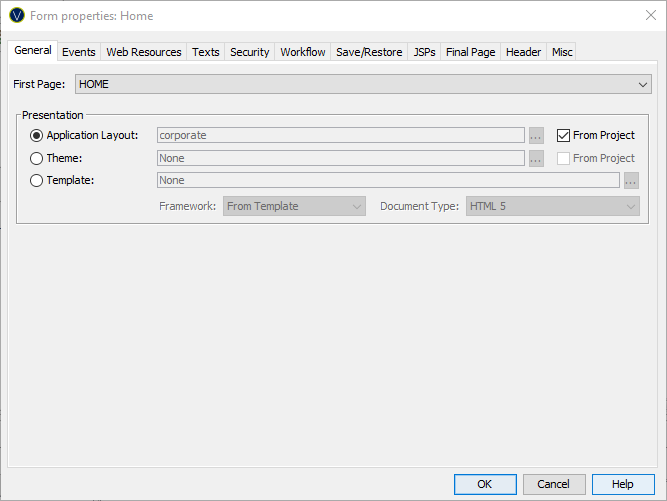The width and height of the screenshot is (667, 501).
Task: Switch to the Events tab
Action: (x=79, y=52)
